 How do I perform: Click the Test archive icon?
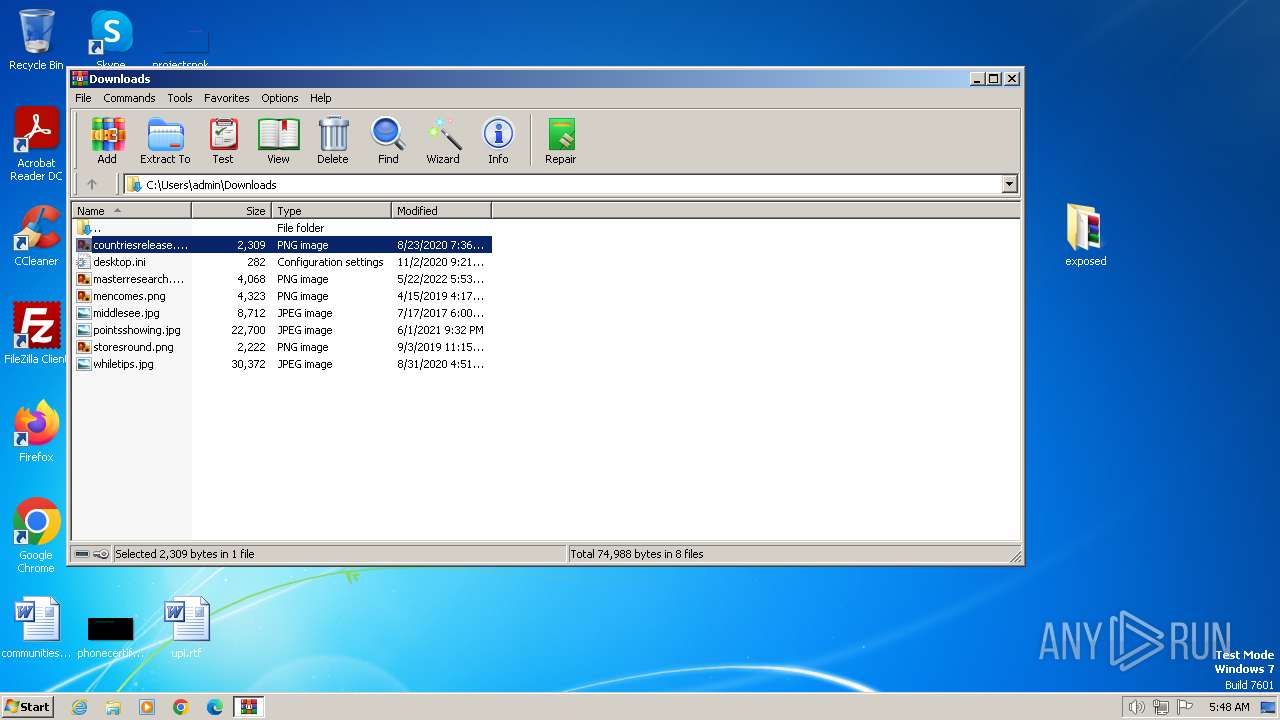pos(223,140)
